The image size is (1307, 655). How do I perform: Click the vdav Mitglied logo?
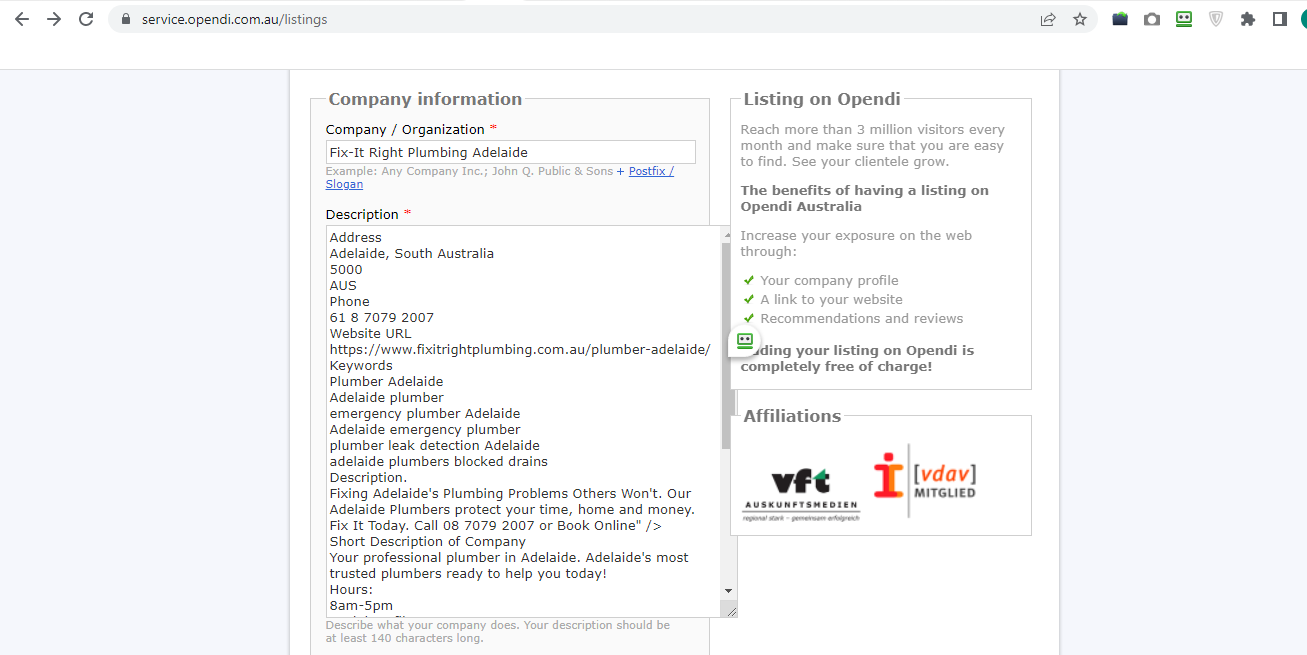[925, 481]
